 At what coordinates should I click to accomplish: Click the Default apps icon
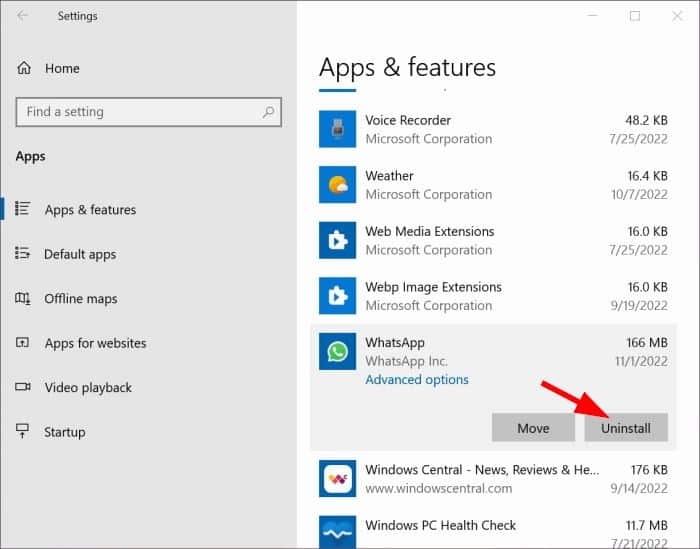[x=22, y=253]
